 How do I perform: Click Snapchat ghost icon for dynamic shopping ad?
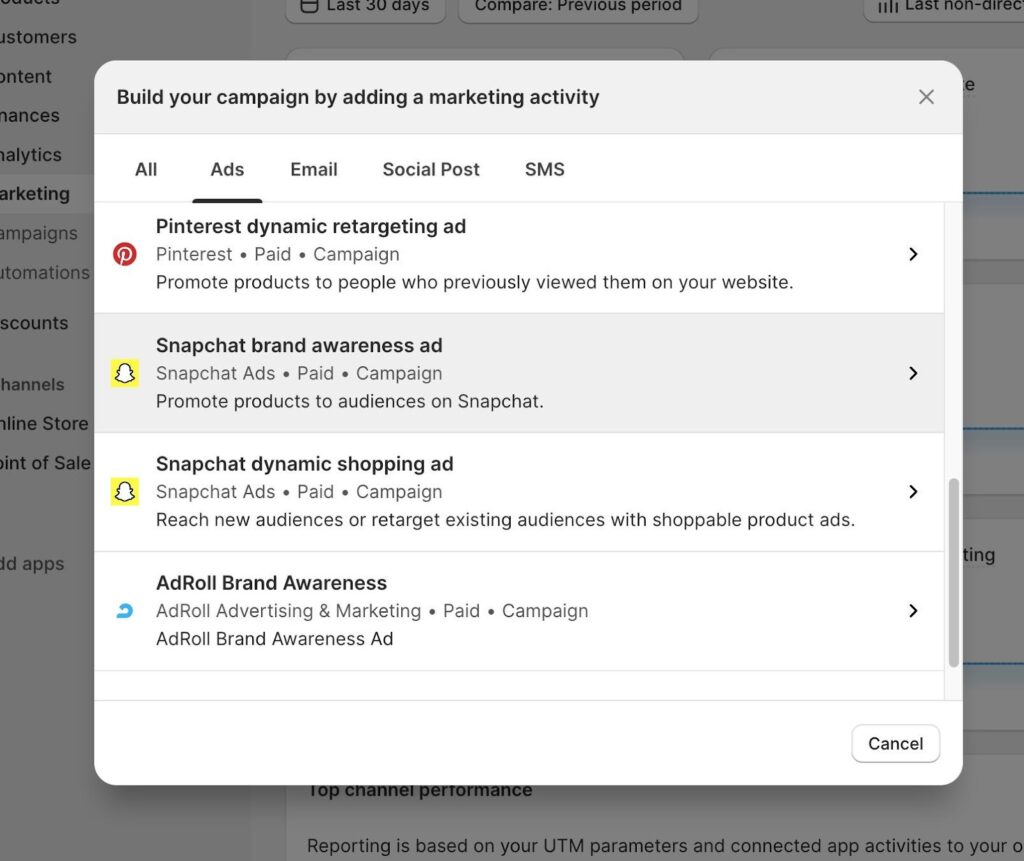pyautogui.click(x=124, y=492)
